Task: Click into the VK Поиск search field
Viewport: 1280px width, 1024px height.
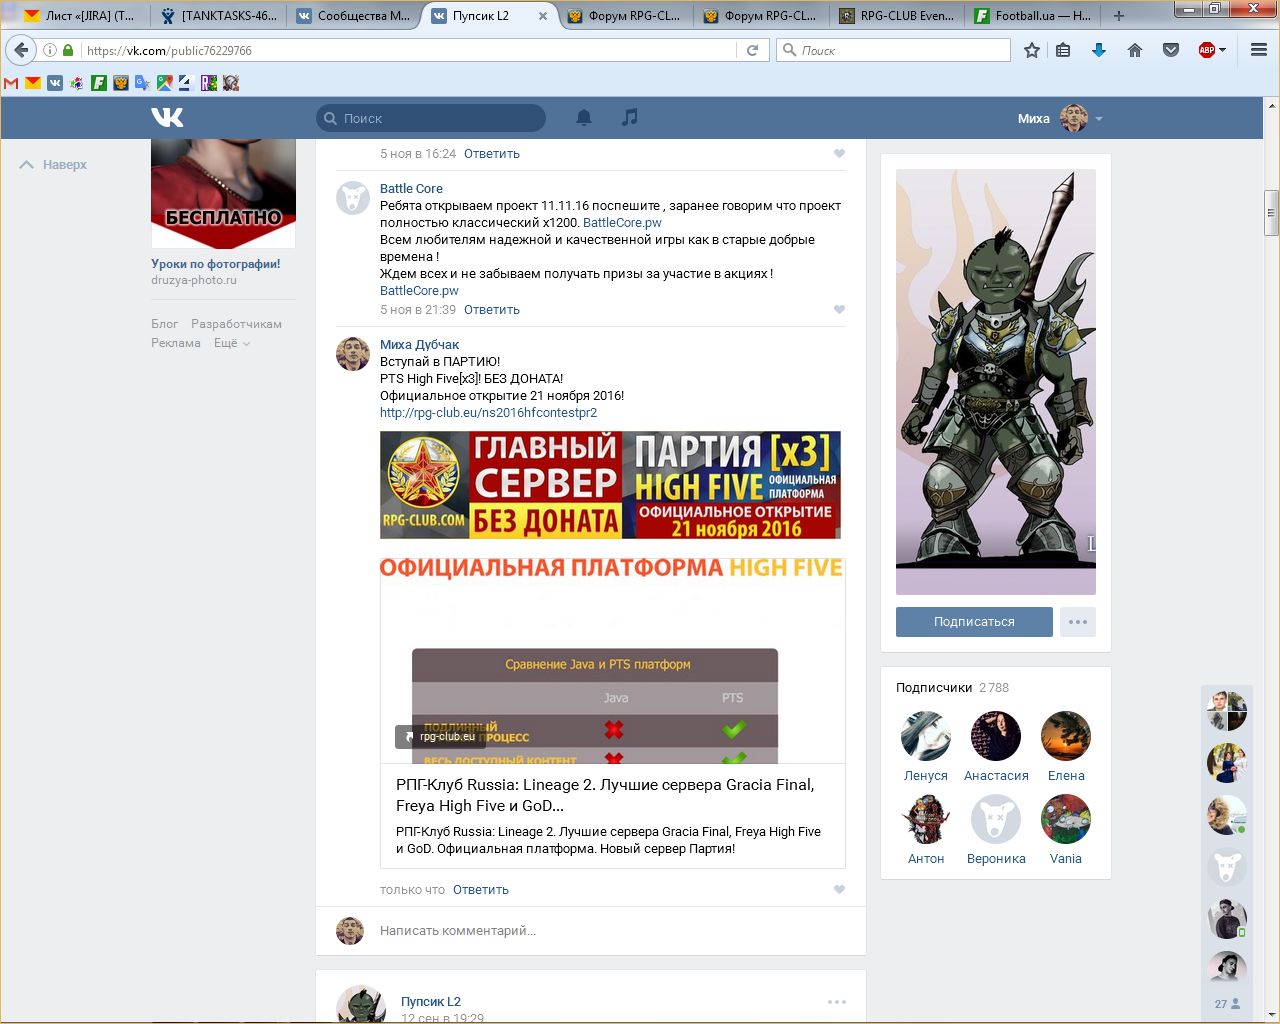Action: pos(431,118)
